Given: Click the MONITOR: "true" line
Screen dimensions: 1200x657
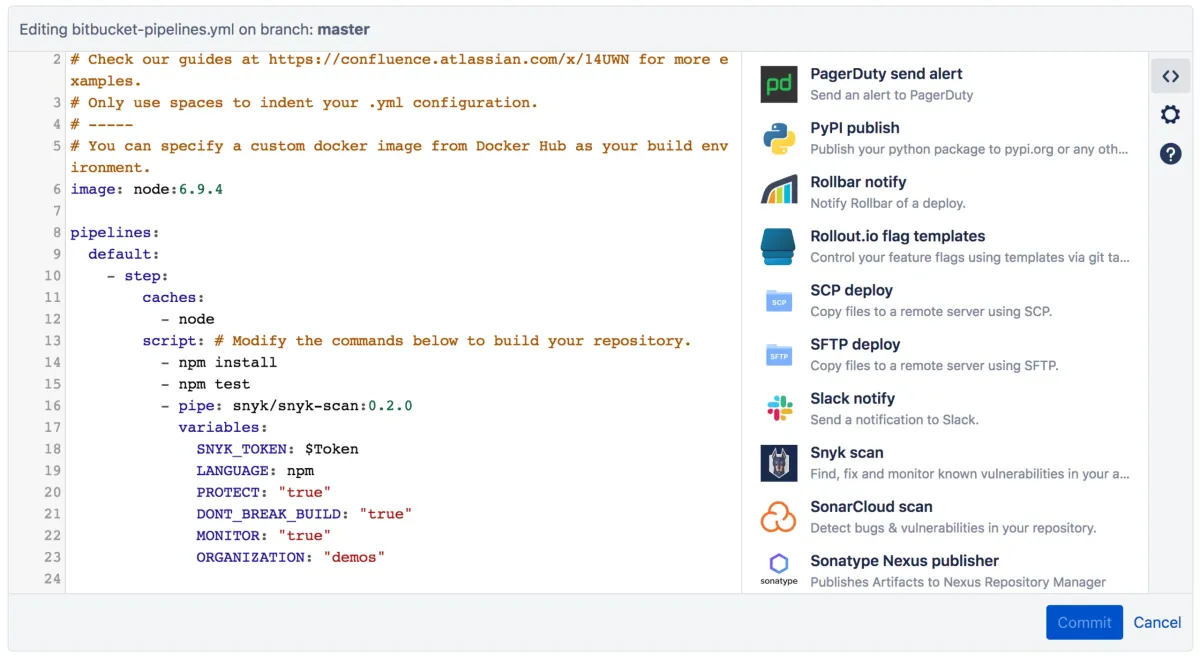Looking at the screenshot, I should tap(264, 536).
